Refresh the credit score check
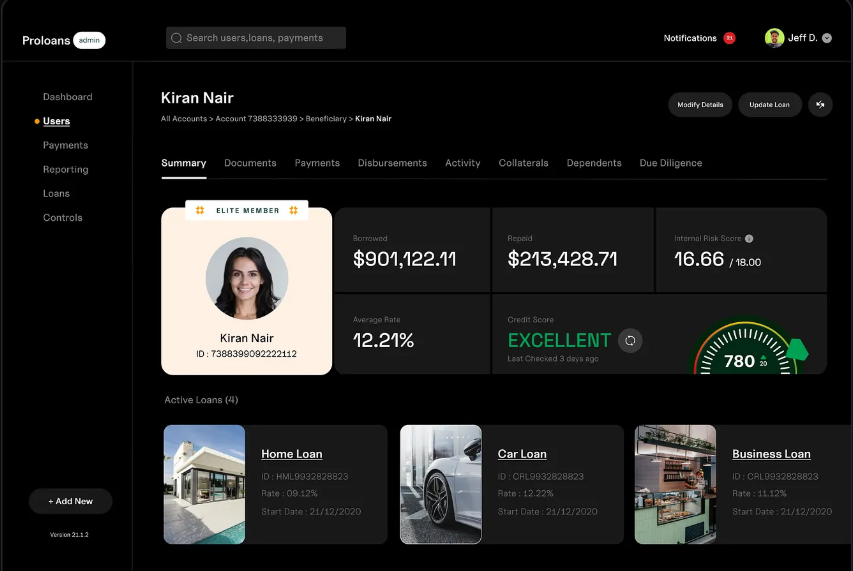The height and width of the screenshot is (571, 853). pos(630,340)
